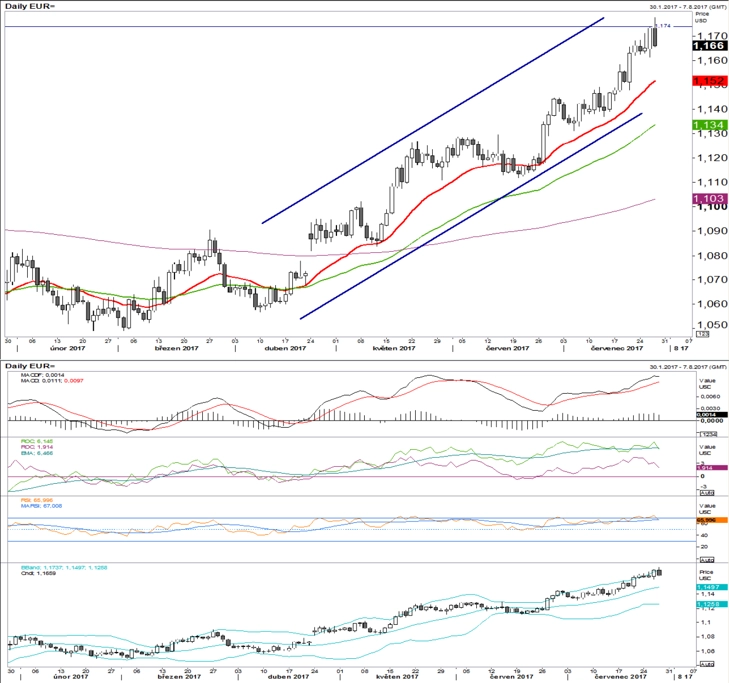Select the green 1,134 moving average tag

pos(709,125)
